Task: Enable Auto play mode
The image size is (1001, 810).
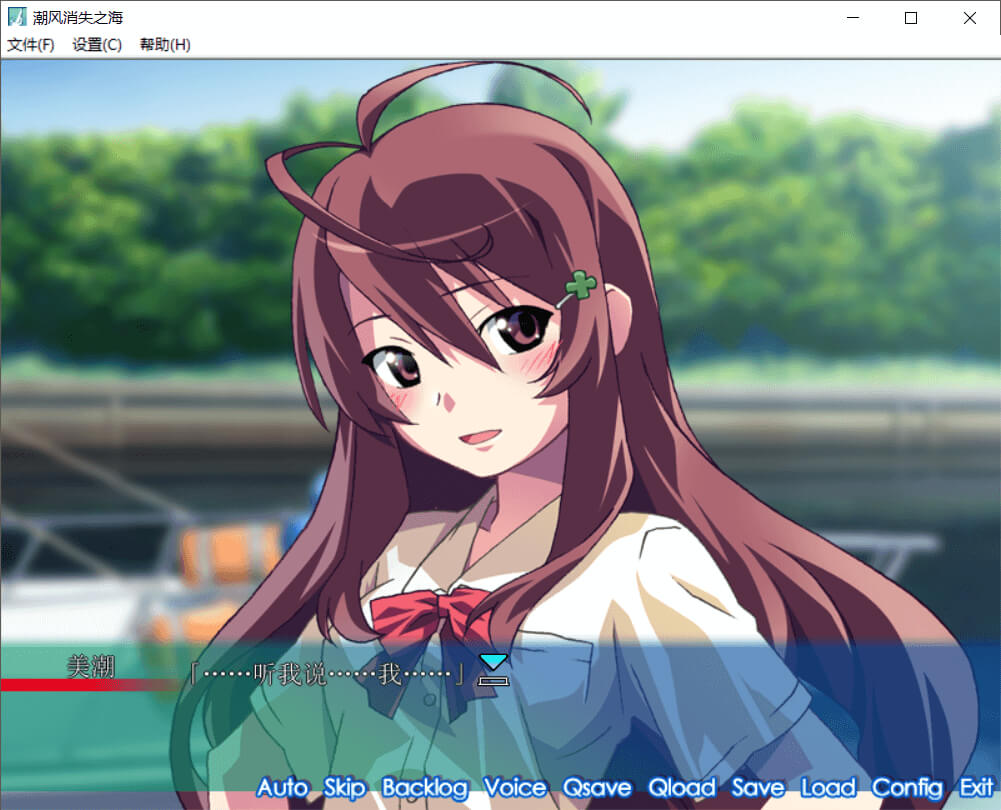Action: (x=283, y=787)
